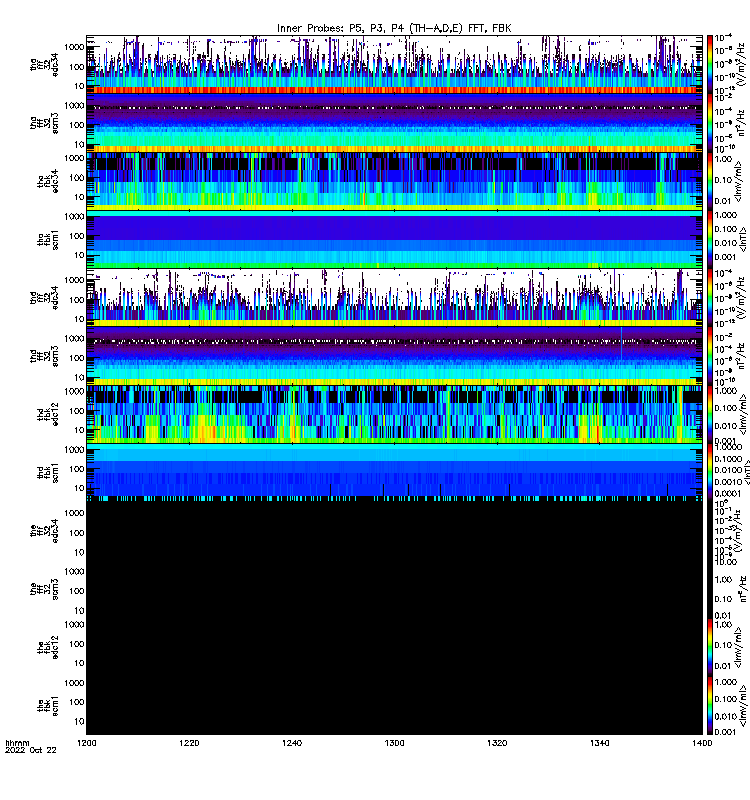Click the thd fbk edc12 spectrogram panel
Viewport: 750px width, 800px height.
(x=394, y=414)
